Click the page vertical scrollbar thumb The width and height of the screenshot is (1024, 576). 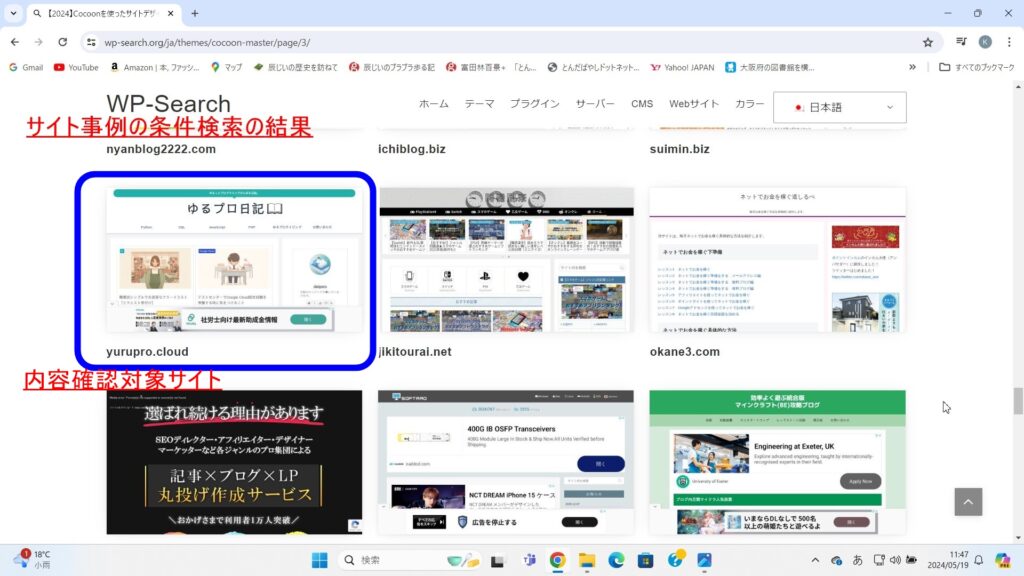1018,400
